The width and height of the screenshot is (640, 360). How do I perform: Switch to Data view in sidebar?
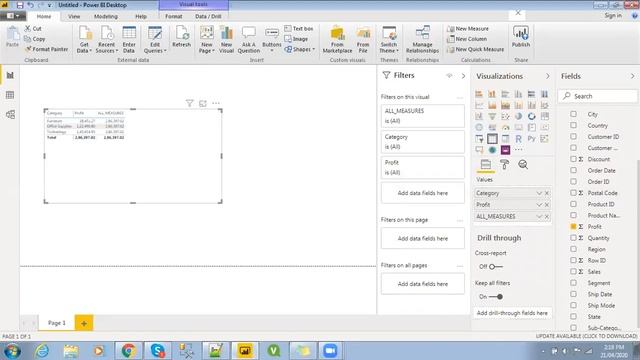(10, 95)
